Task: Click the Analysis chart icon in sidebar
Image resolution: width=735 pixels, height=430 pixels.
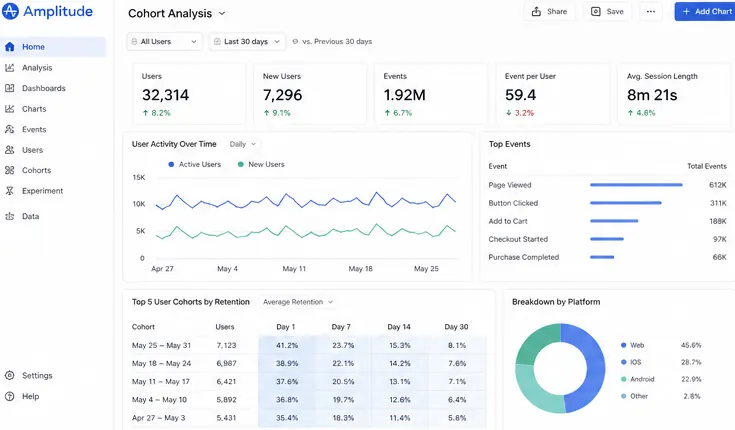Action: pyautogui.click(x=9, y=68)
